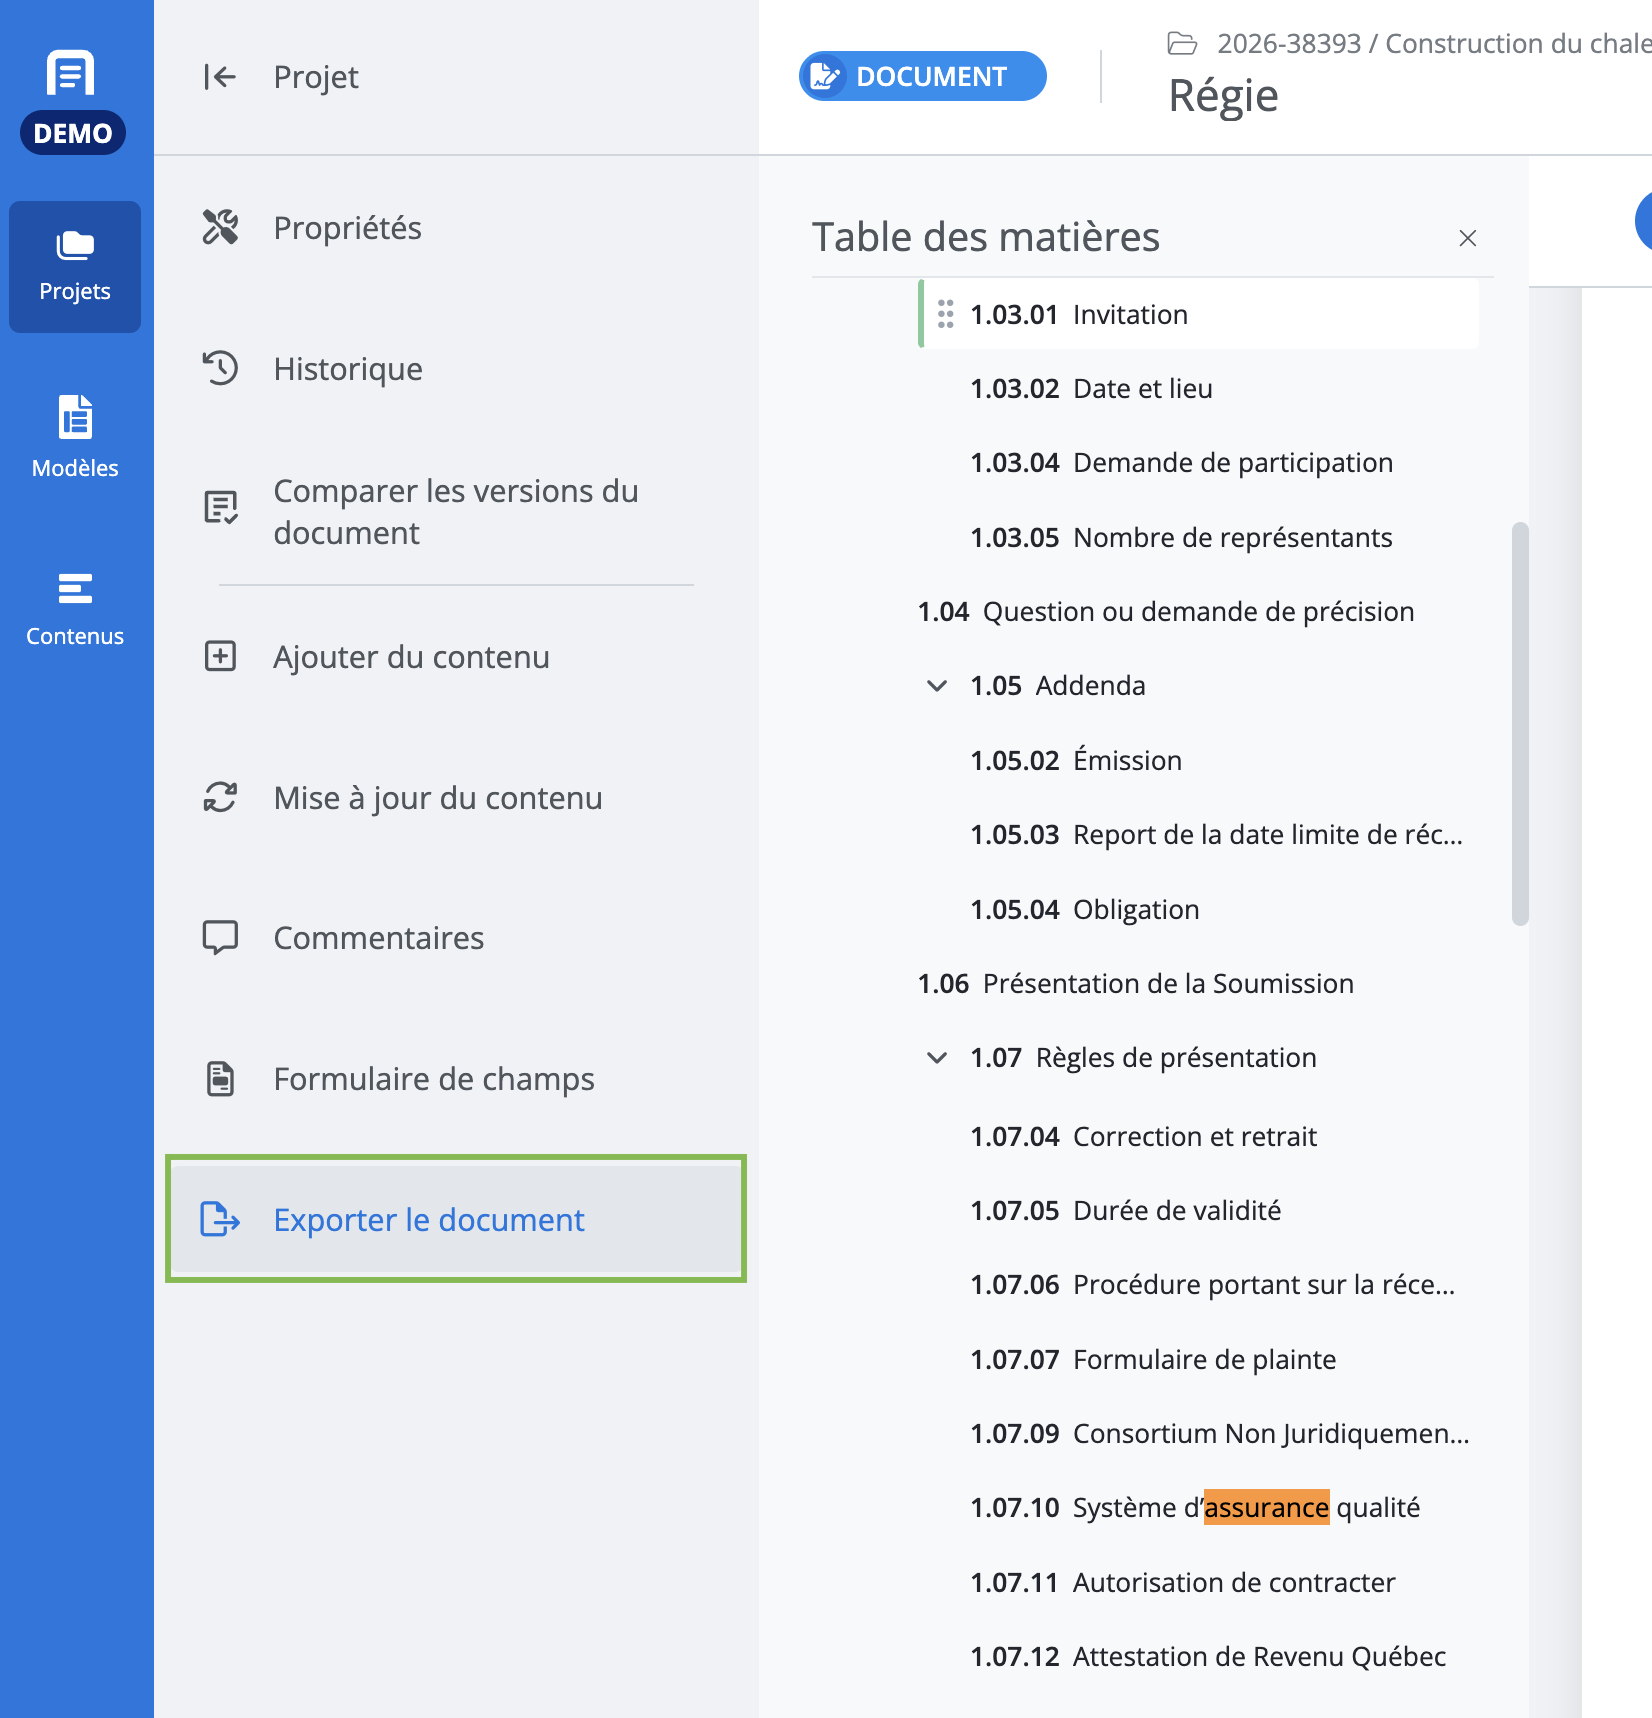This screenshot has width=1652, height=1718.
Task: Collapse the 1.07 Règles de présentation section
Action: coord(937,1058)
